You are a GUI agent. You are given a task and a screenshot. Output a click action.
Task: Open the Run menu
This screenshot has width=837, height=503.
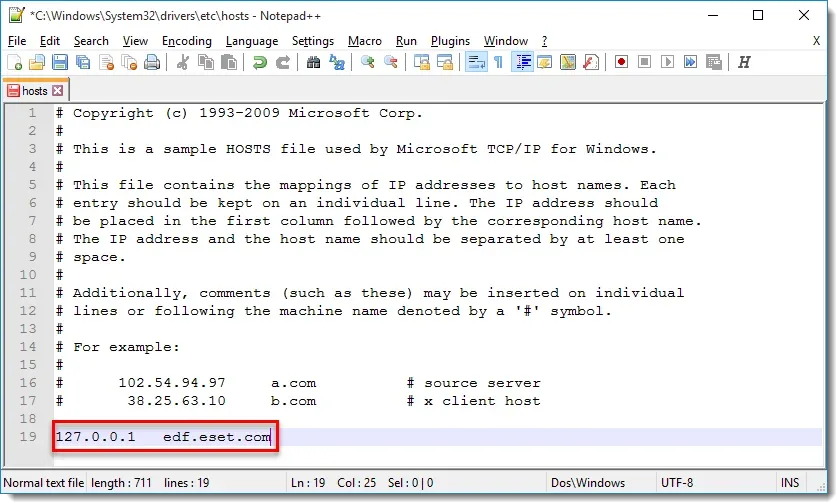pyautogui.click(x=406, y=41)
